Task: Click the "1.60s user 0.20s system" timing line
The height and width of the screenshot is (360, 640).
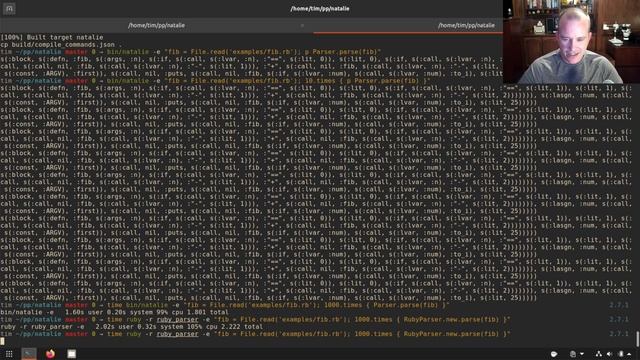Action: pos(114,312)
